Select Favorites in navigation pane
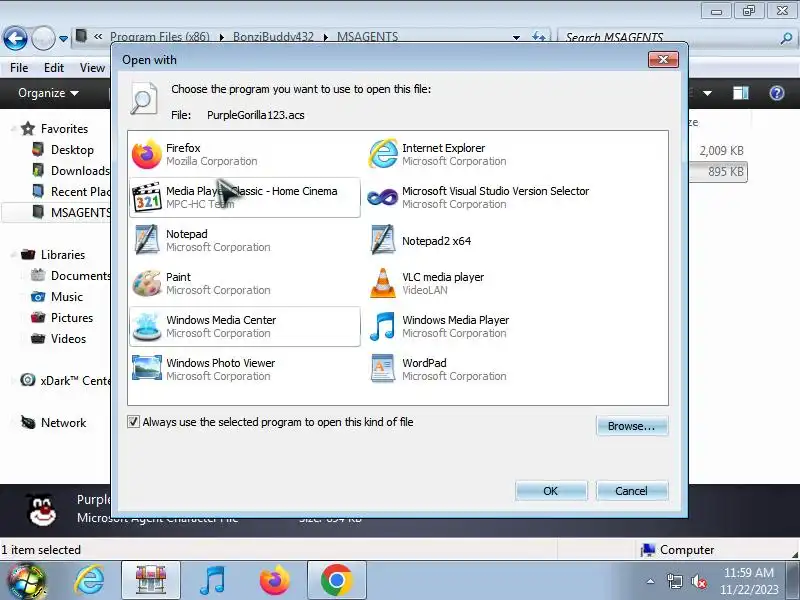Viewport: 800px width, 600px height. pyautogui.click(x=64, y=129)
